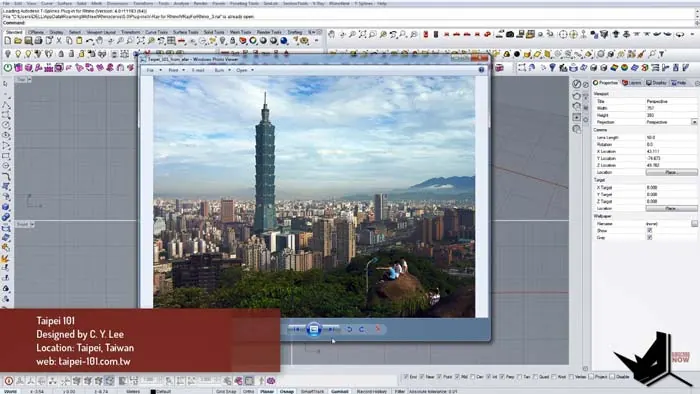Viewport: 700px width, 394px height.
Task: Select the Point tool in left sidebar
Action: tap(6, 94)
